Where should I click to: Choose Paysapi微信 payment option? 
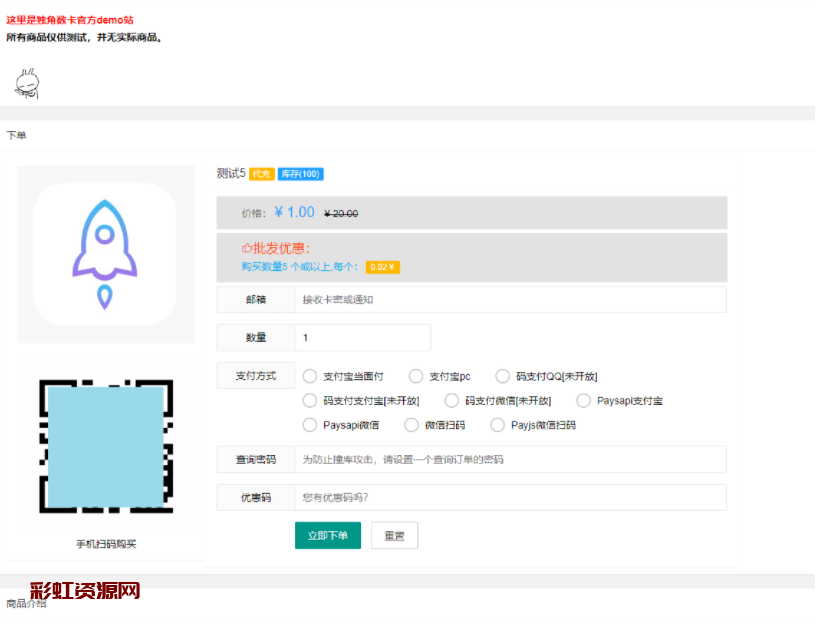[x=311, y=425]
